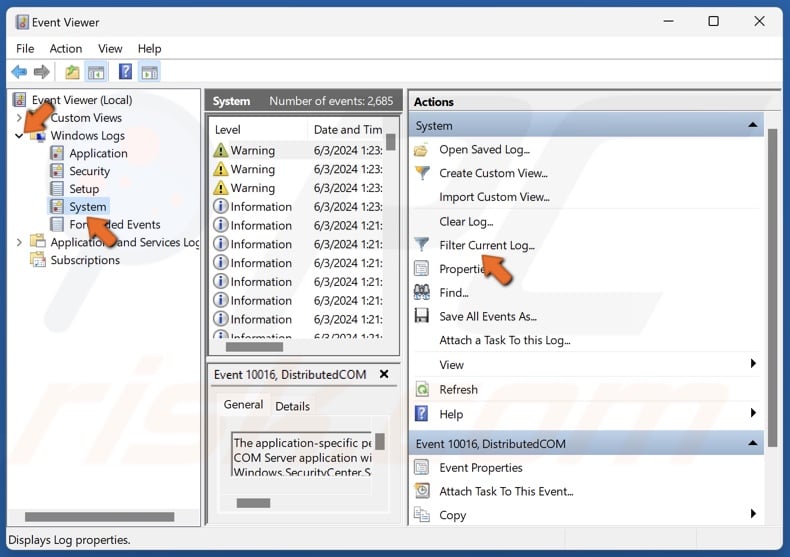Click Event Properties action text
The image size is (790, 557).
point(481,468)
